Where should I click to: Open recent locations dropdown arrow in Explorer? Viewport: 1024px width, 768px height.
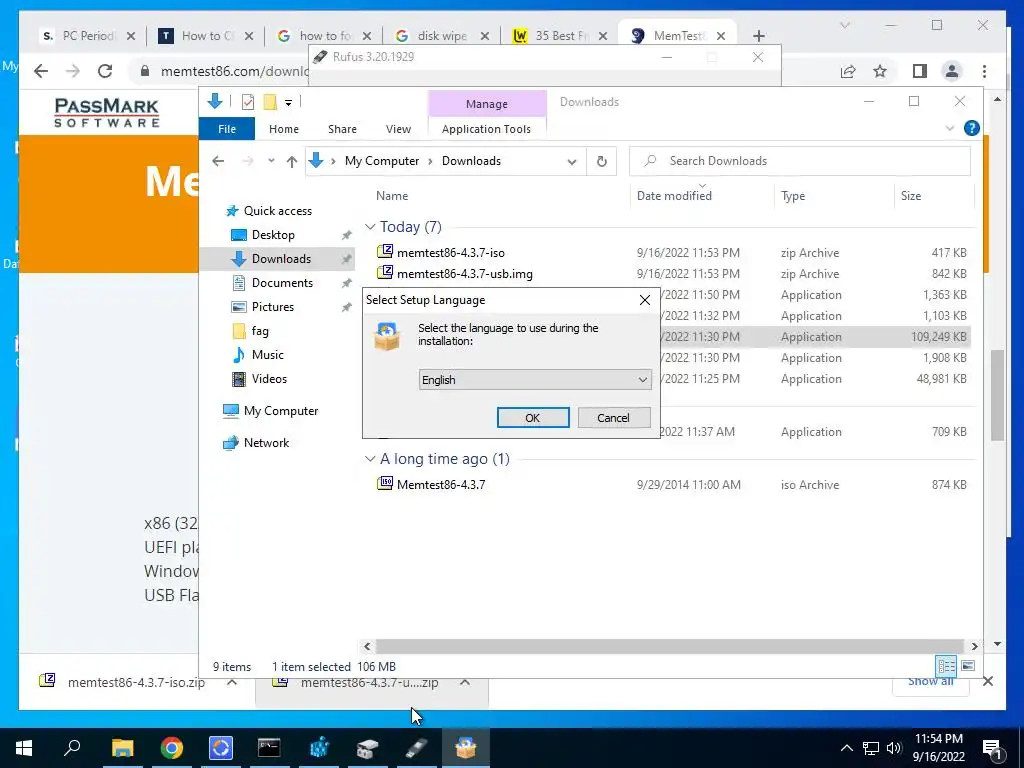(271, 161)
